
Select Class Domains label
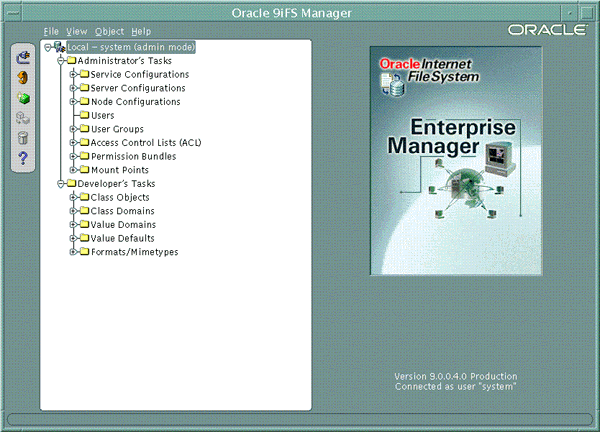pyautogui.click(x=122, y=211)
